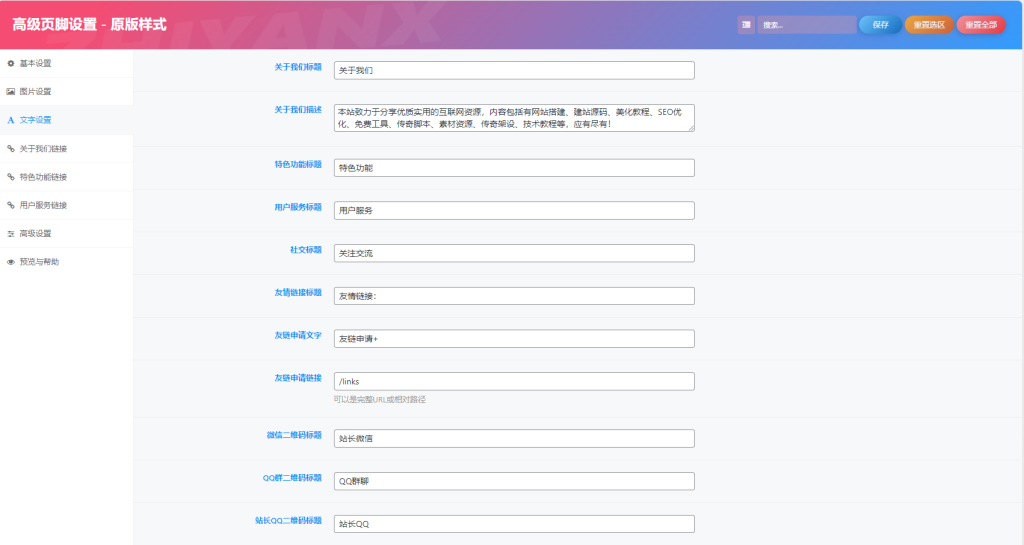Click the 特色功能标题 input field

point(514,168)
